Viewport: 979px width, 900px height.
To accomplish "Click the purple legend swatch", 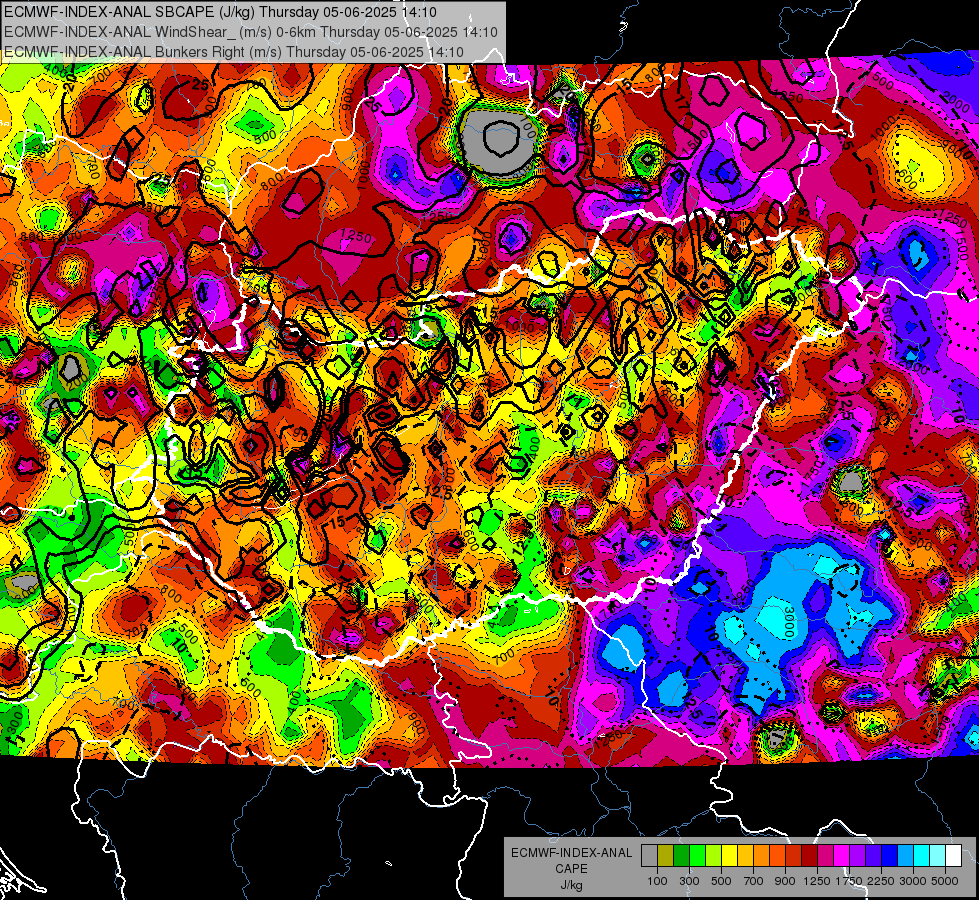I will pyautogui.click(x=857, y=856).
